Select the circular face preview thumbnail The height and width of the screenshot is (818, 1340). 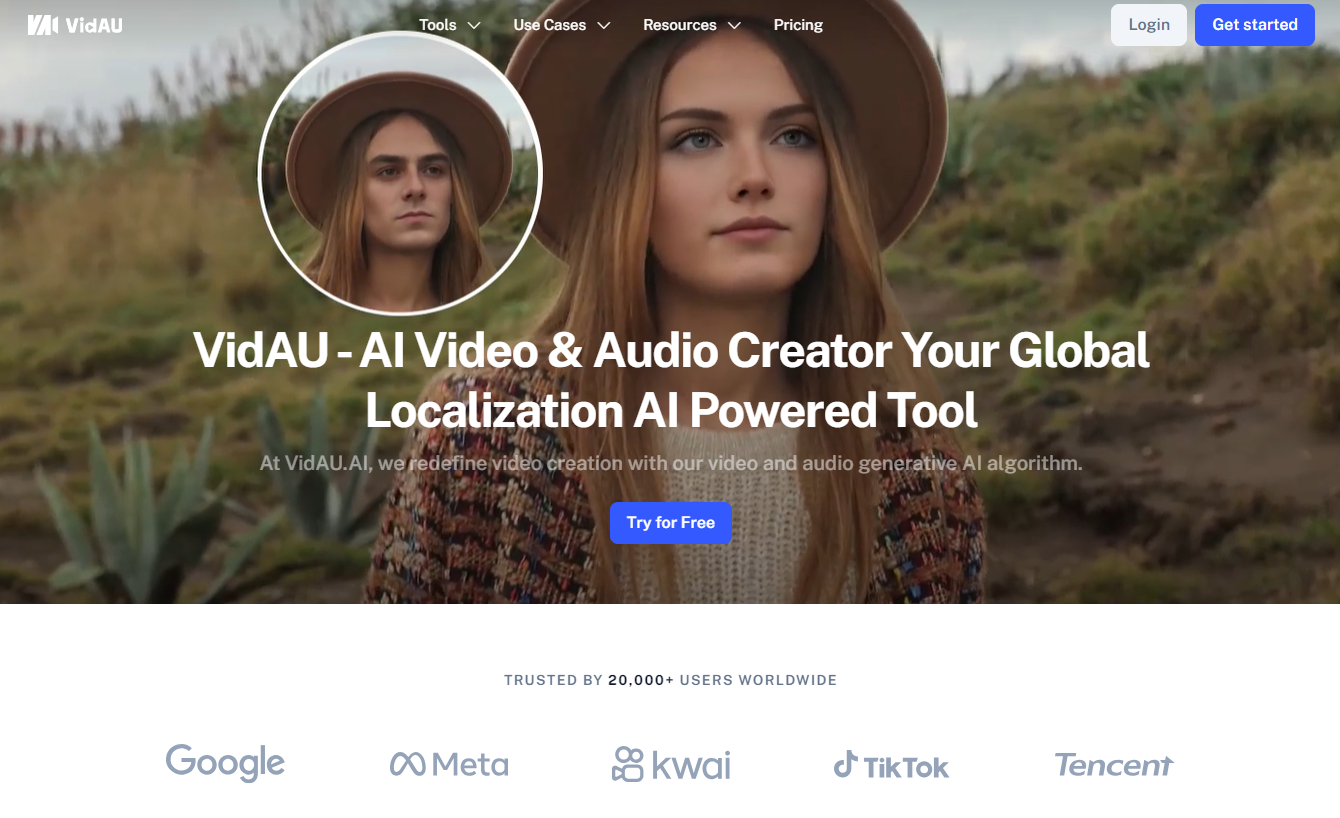click(400, 173)
